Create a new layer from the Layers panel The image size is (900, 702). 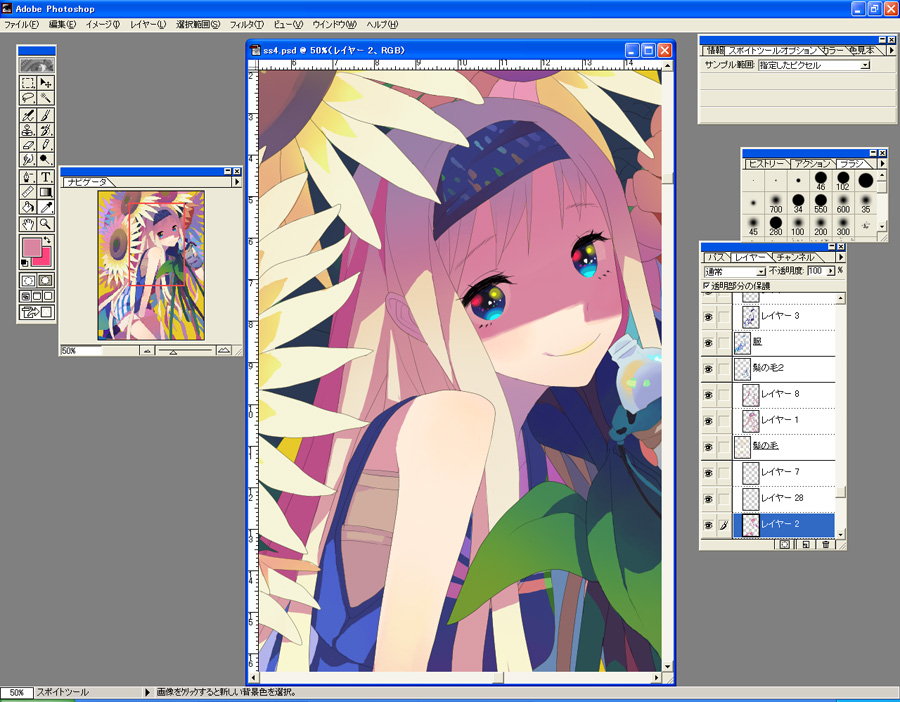click(x=806, y=544)
